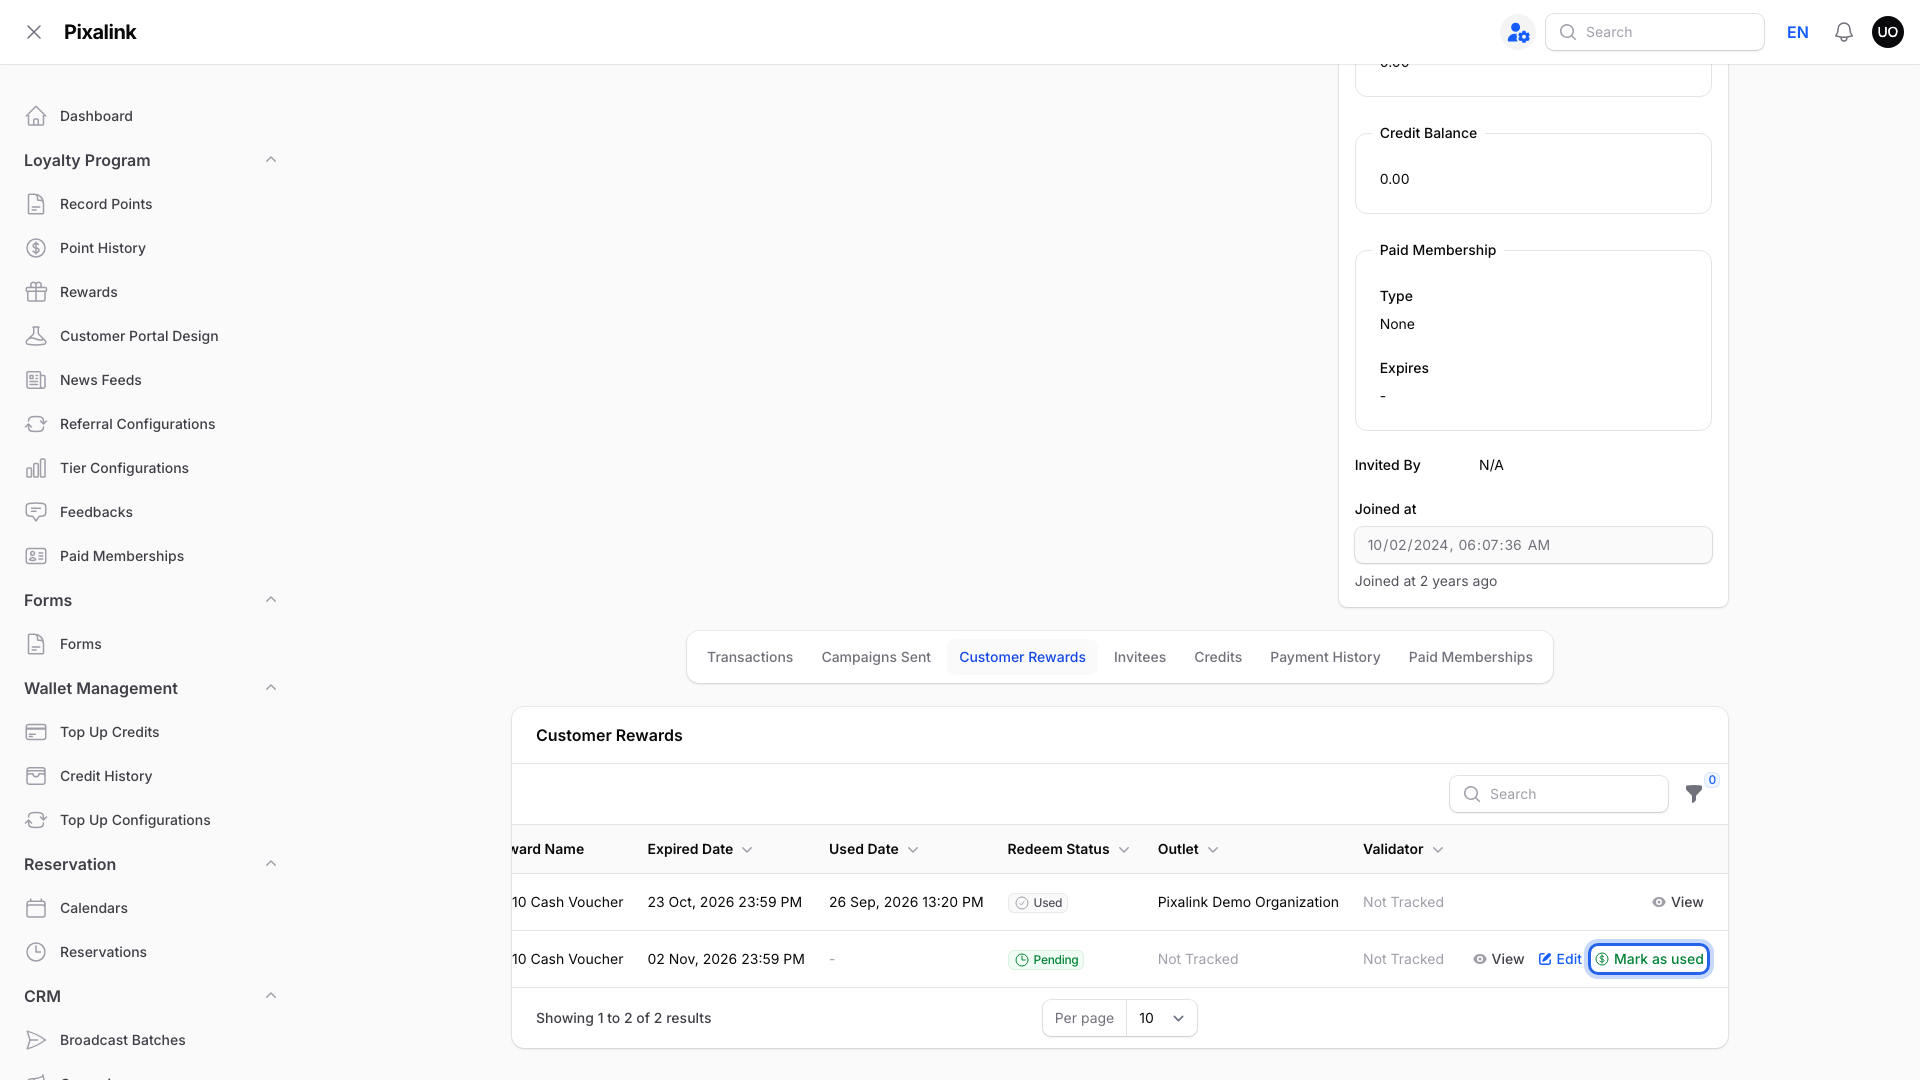Open the Per page dropdown

coord(1161,1018)
